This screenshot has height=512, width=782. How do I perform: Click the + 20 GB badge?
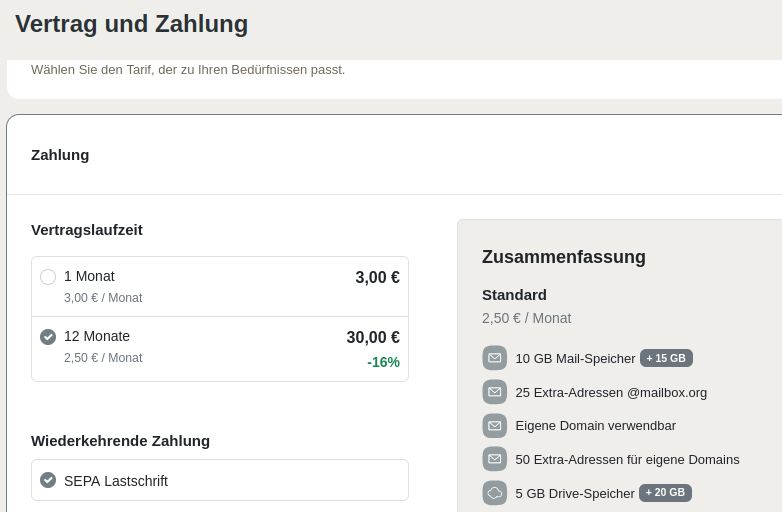(x=665, y=493)
